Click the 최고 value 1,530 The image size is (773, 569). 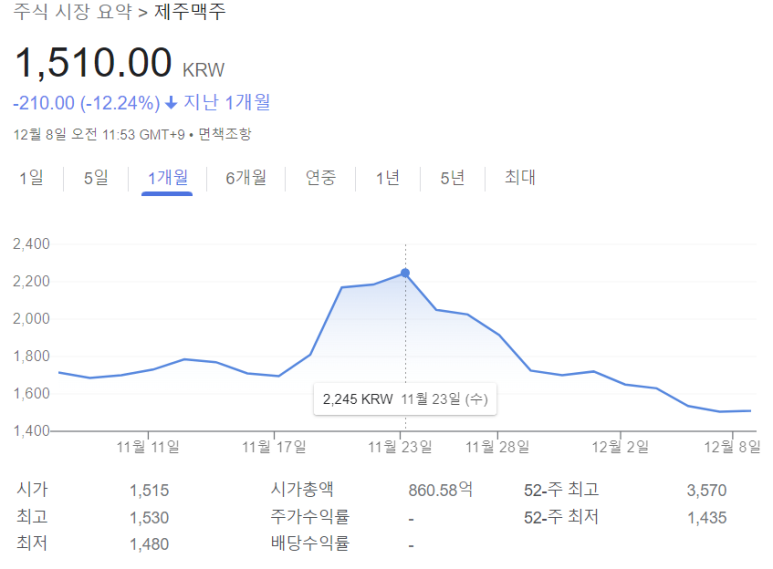[x=149, y=518]
